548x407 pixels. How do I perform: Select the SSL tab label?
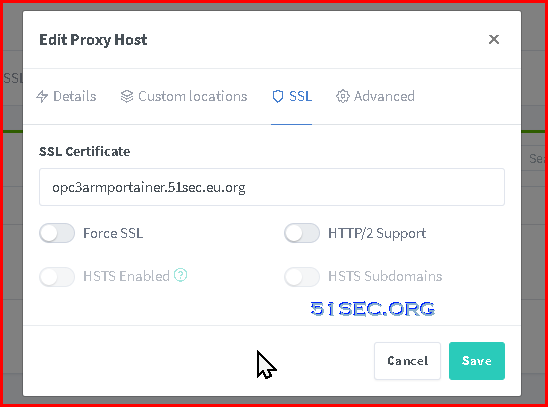(301, 96)
